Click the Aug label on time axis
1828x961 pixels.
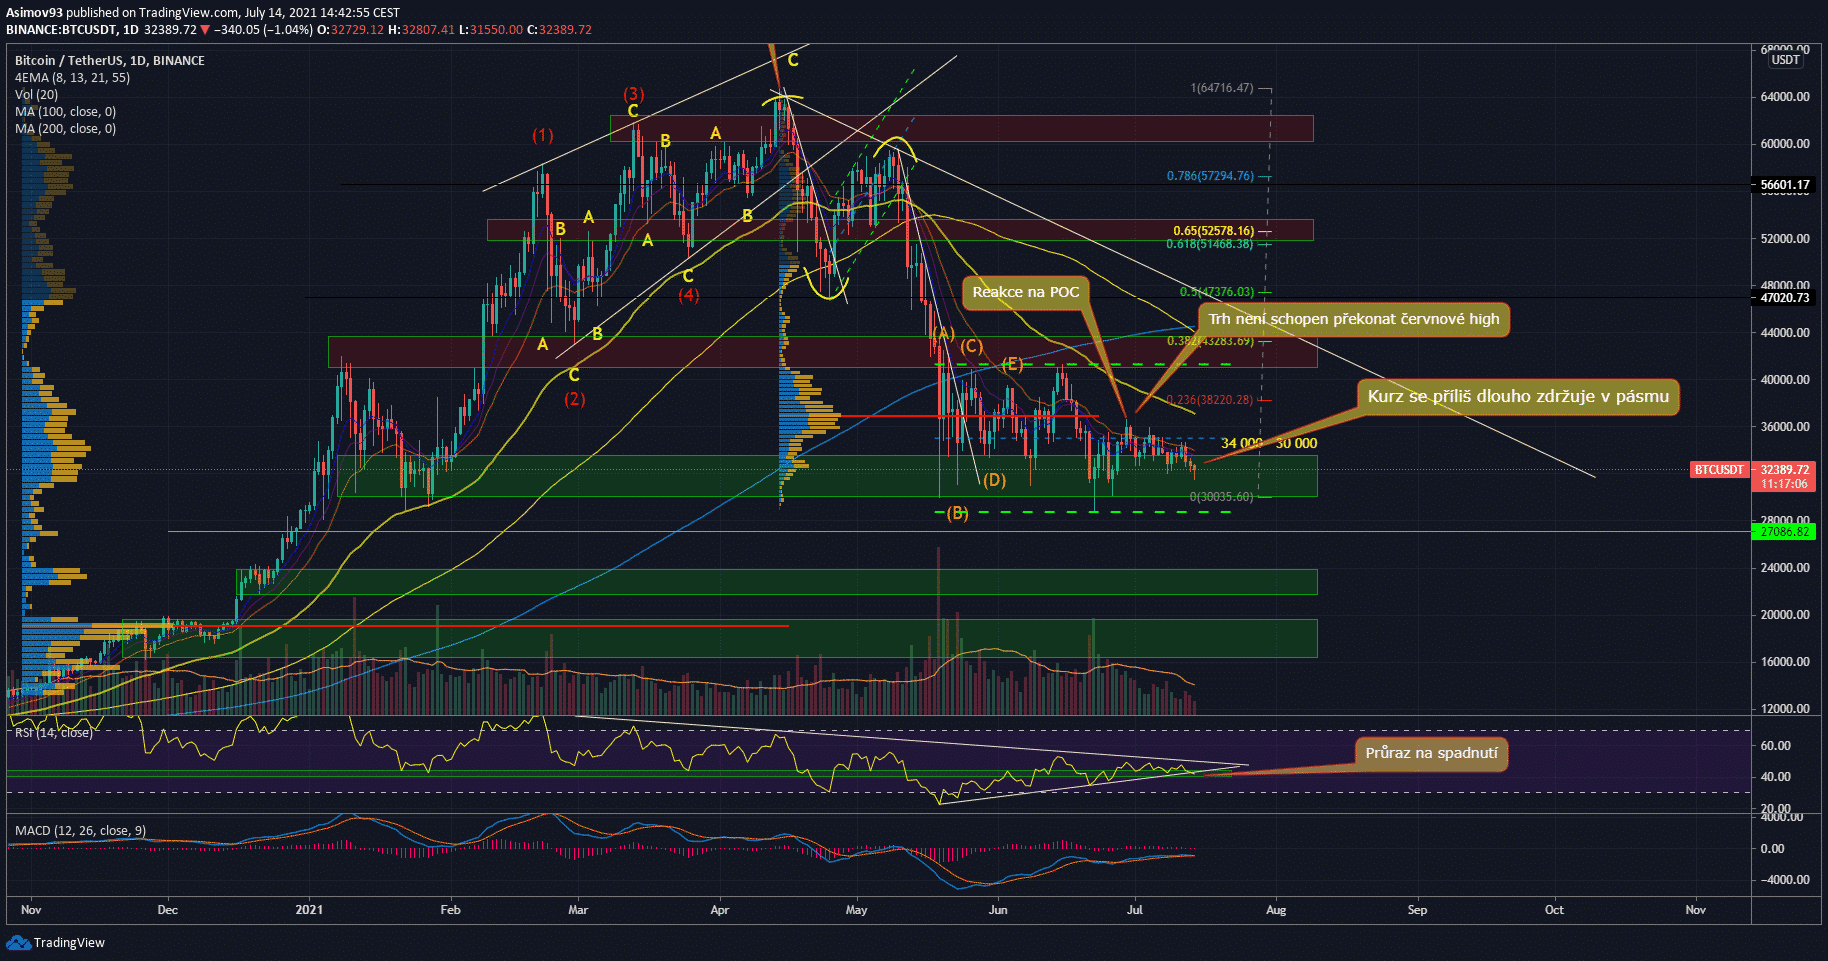point(1275,910)
